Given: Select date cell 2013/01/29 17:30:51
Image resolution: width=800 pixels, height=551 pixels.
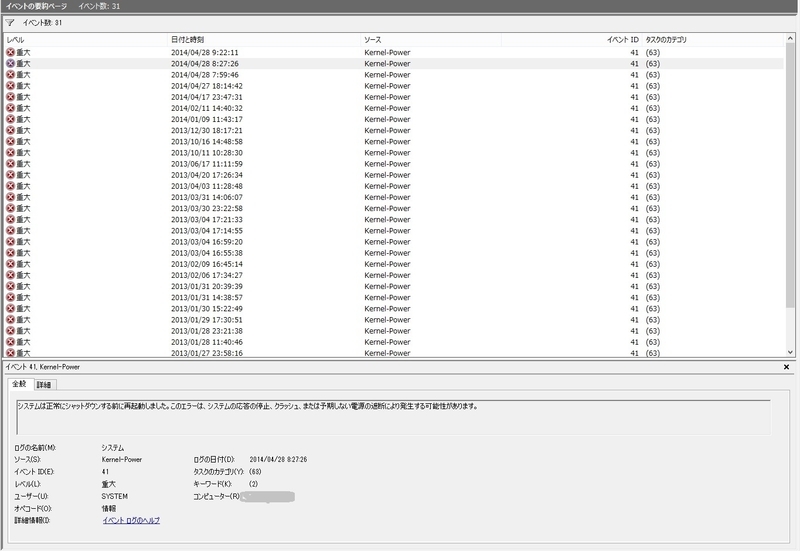Looking at the screenshot, I should [207, 320].
